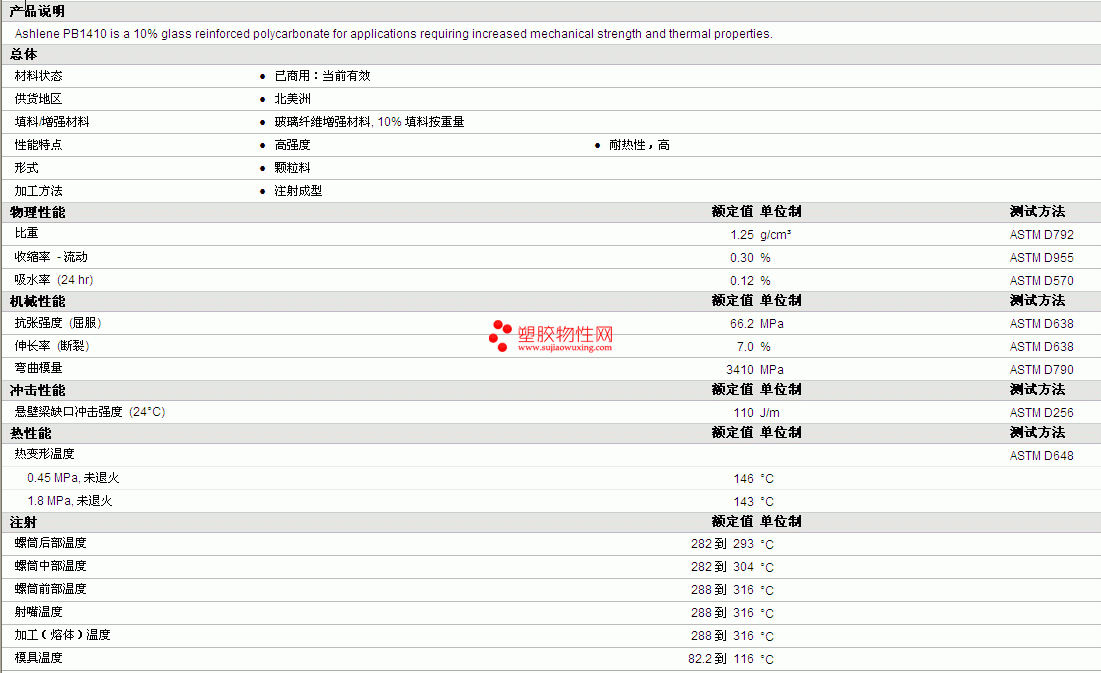Click the g/cm³ unit
1101x673 pixels.
tap(775, 235)
